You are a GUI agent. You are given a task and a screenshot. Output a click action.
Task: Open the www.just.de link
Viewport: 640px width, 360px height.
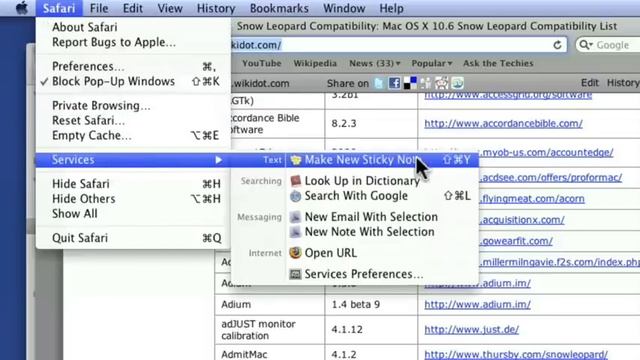pos(471,329)
